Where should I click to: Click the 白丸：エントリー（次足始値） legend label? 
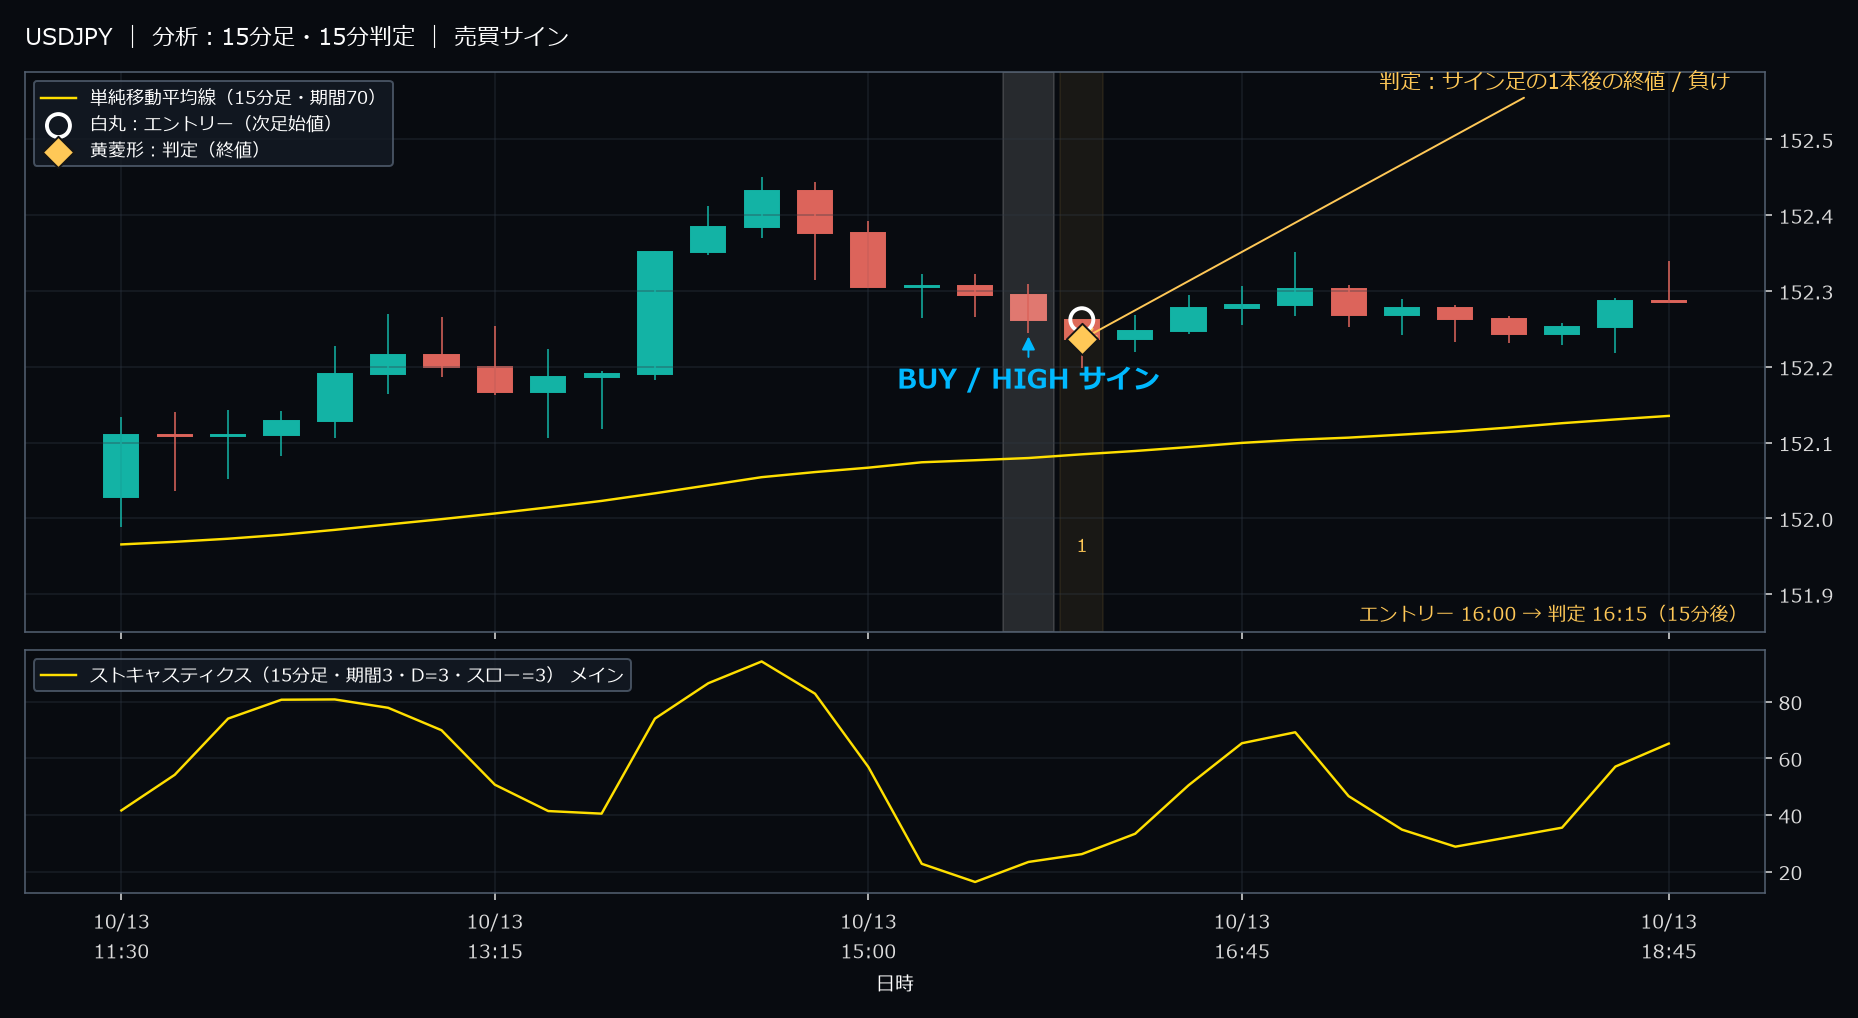pyautogui.click(x=211, y=123)
